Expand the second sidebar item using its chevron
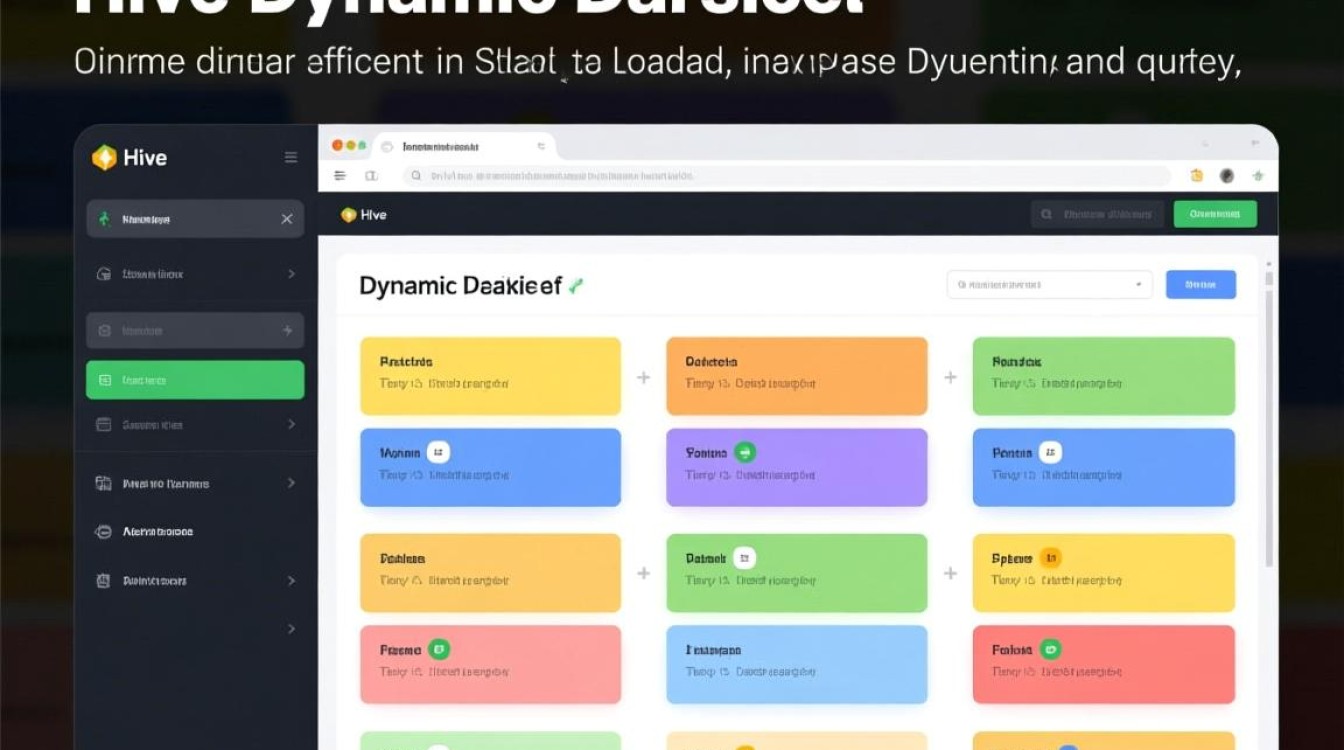The width and height of the screenshot is (1344, 750). click(291, 273)
